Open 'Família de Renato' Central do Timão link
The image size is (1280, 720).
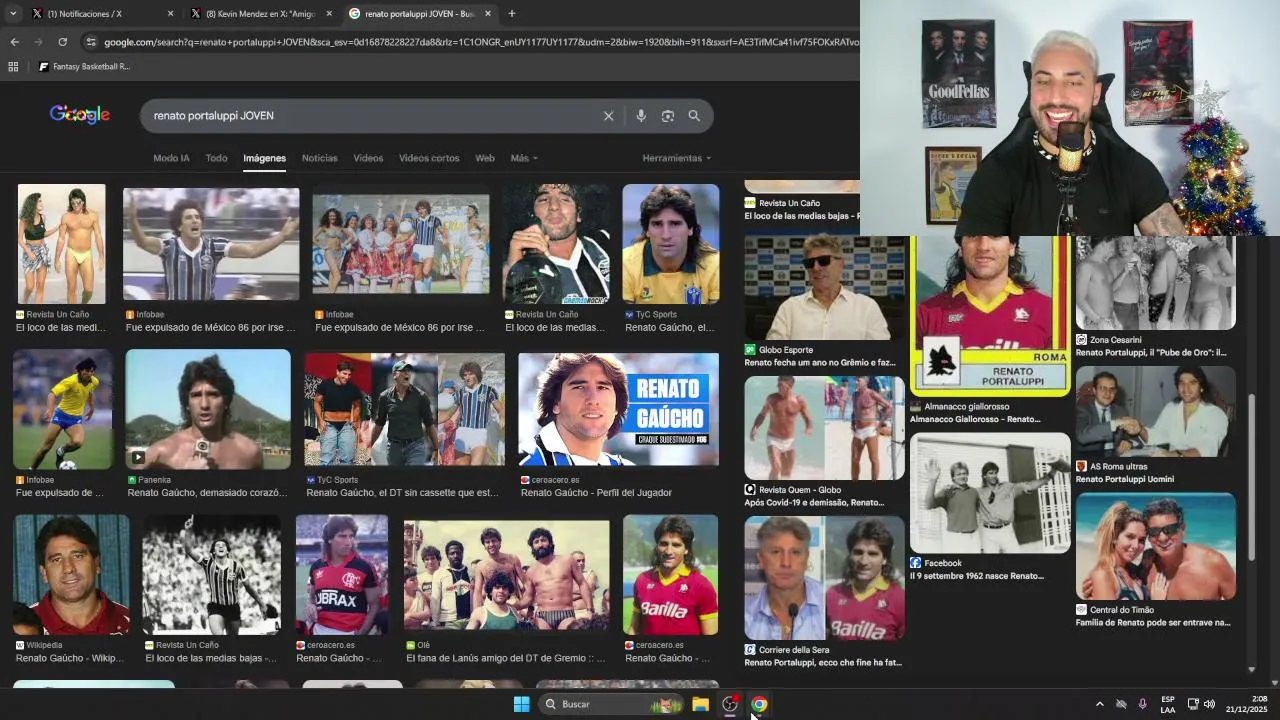1153,622
